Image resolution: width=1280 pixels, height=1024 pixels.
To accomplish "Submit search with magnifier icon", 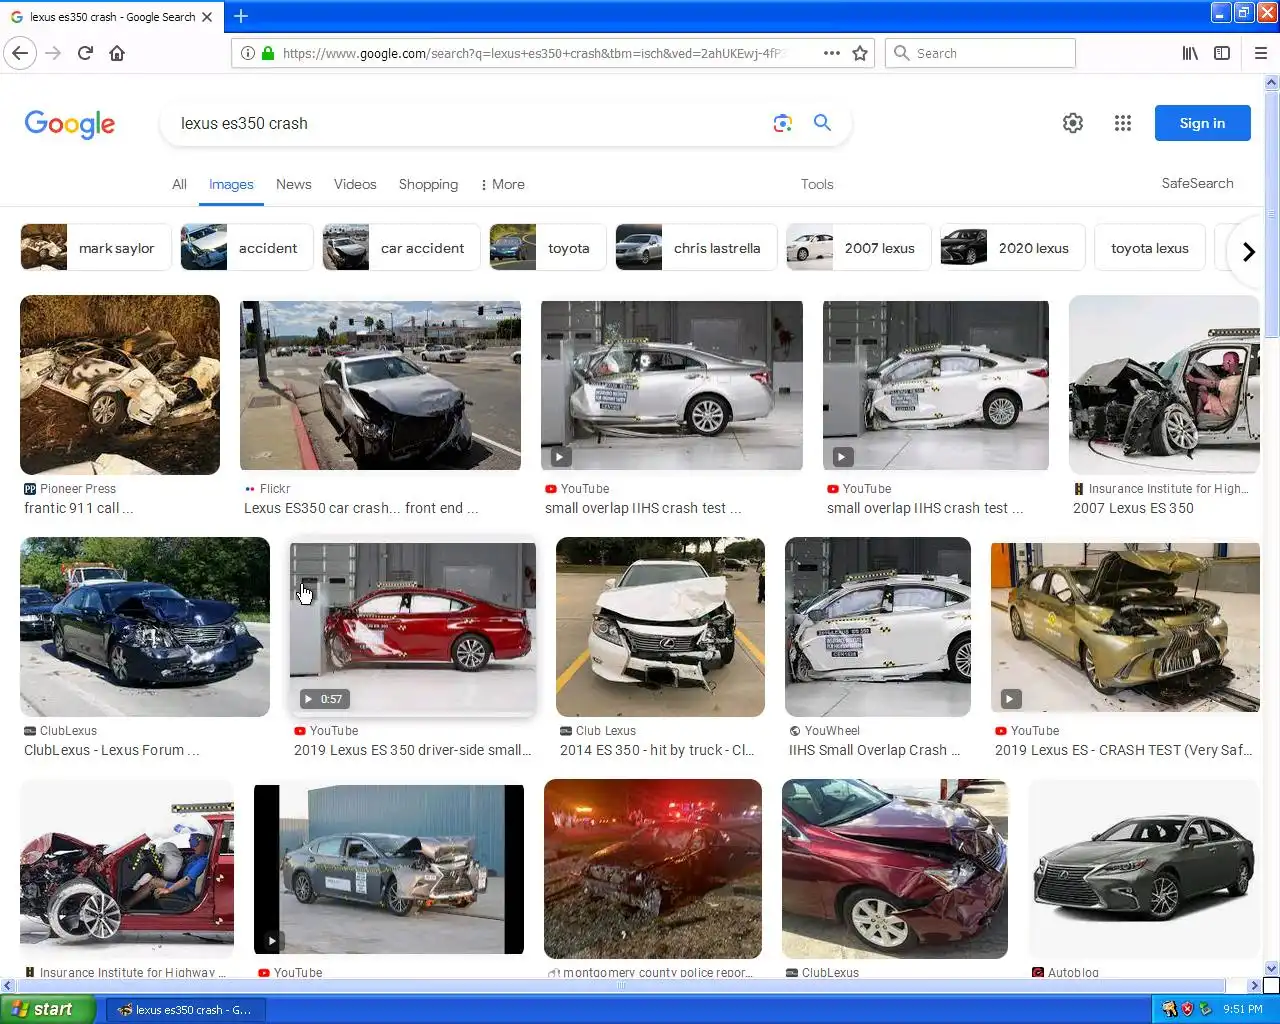I will click(822, 123).
